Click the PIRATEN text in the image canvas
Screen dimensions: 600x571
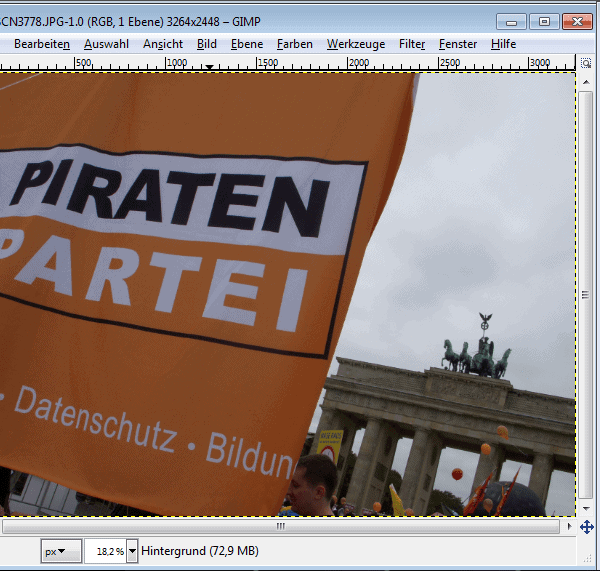pos(170,196)
